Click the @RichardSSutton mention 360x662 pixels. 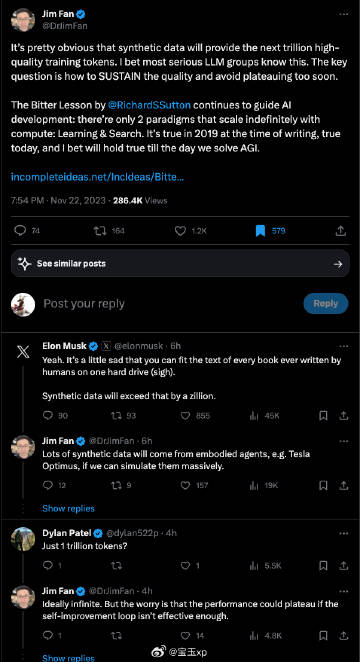coord(149,105)
